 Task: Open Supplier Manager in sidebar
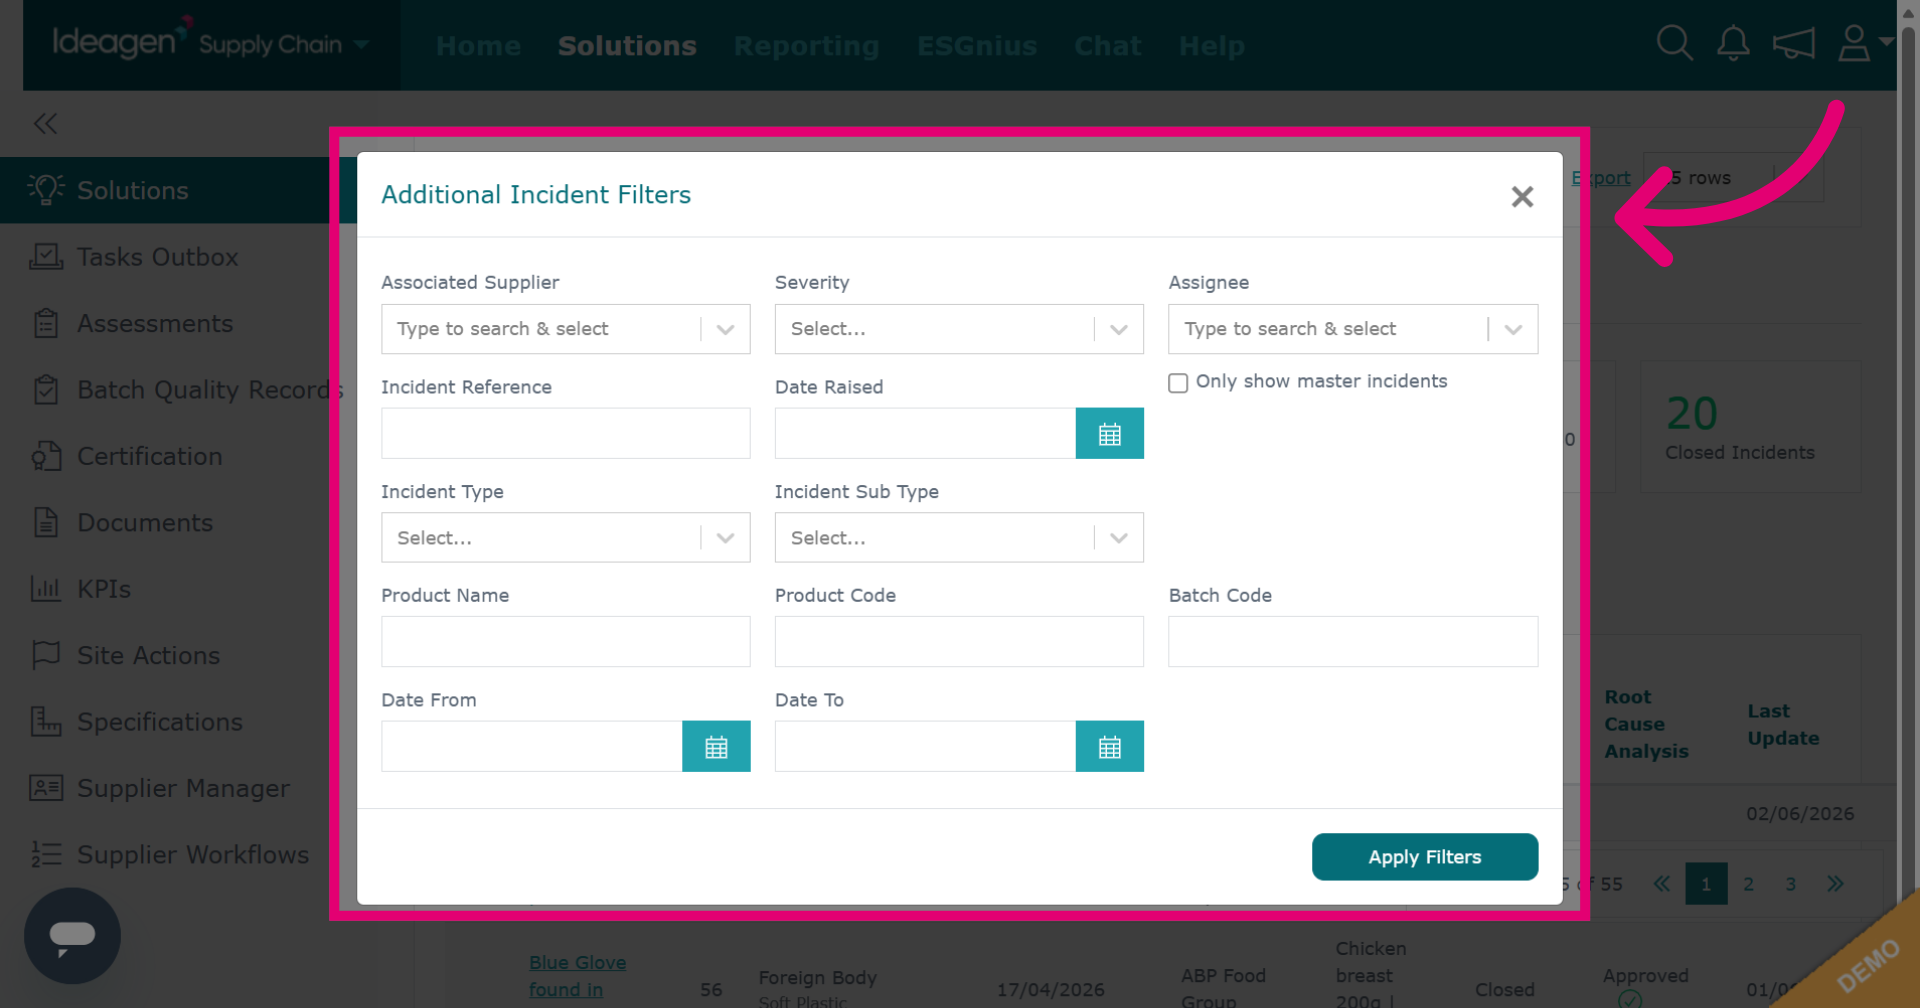tap(183, 788)
